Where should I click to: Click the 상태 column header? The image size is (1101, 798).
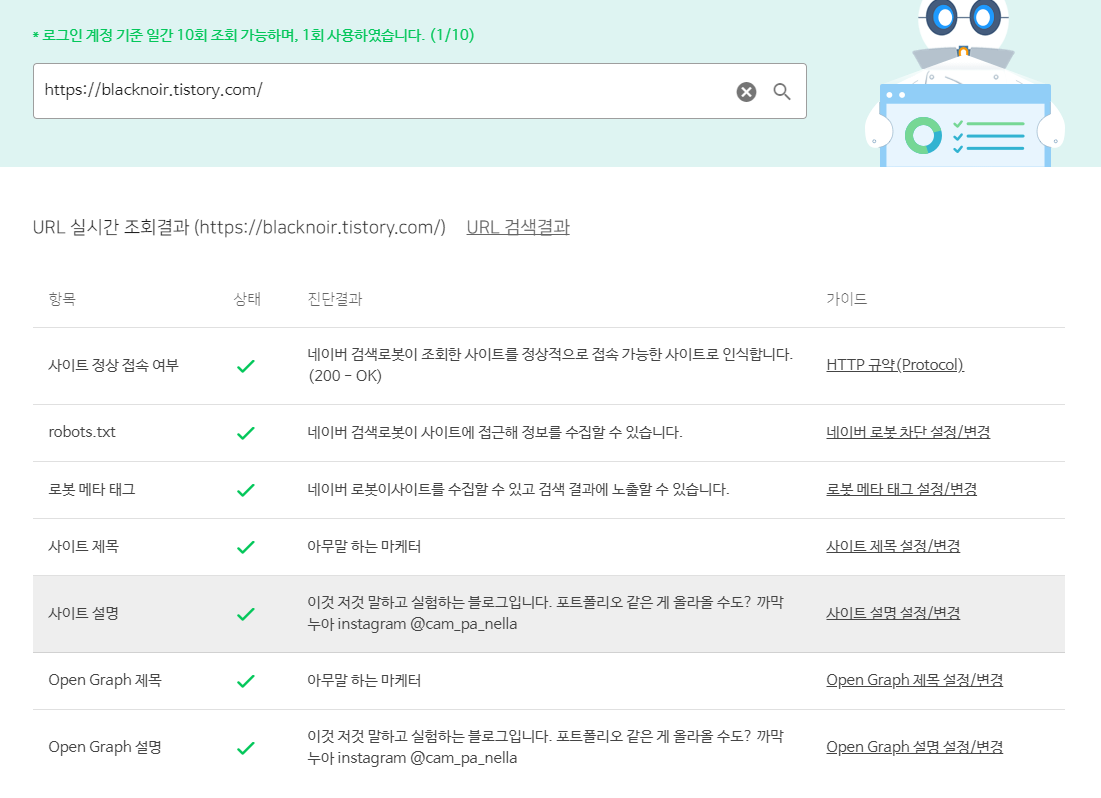point(246,299)
